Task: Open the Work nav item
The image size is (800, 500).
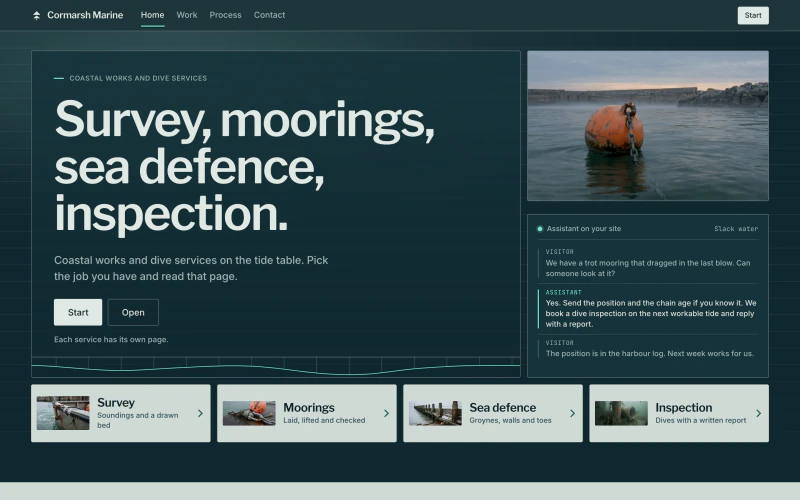Action: pos(187,15)
